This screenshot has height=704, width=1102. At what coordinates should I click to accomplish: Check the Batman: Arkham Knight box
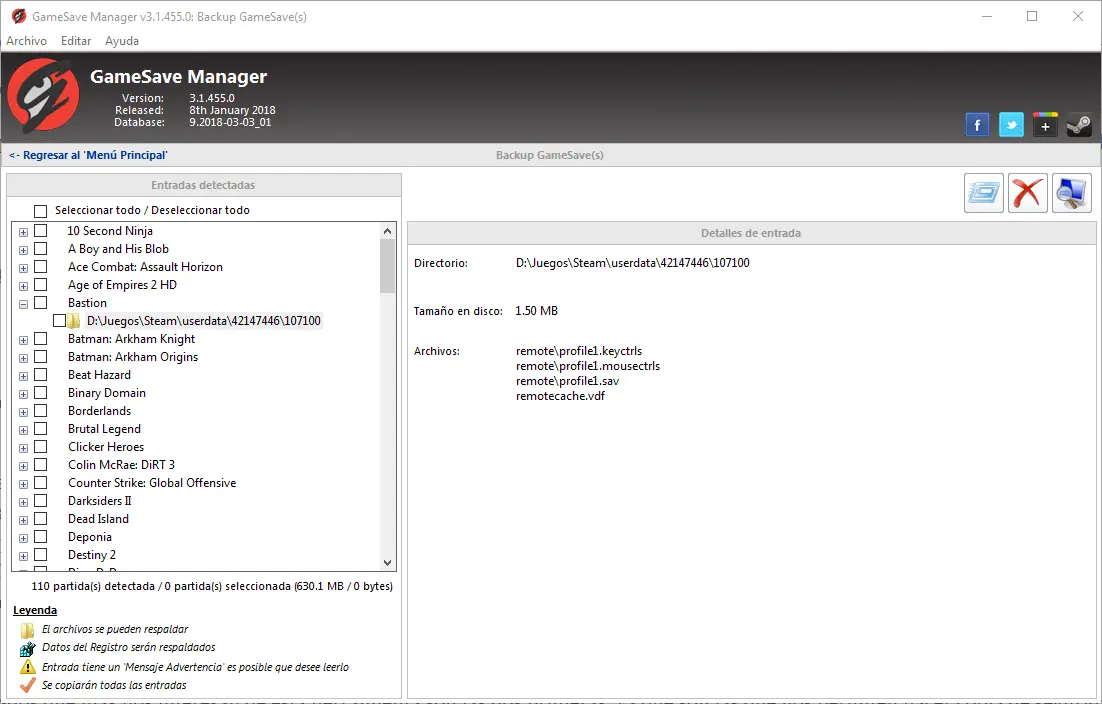pyautogui.click(x=41, y=339)
